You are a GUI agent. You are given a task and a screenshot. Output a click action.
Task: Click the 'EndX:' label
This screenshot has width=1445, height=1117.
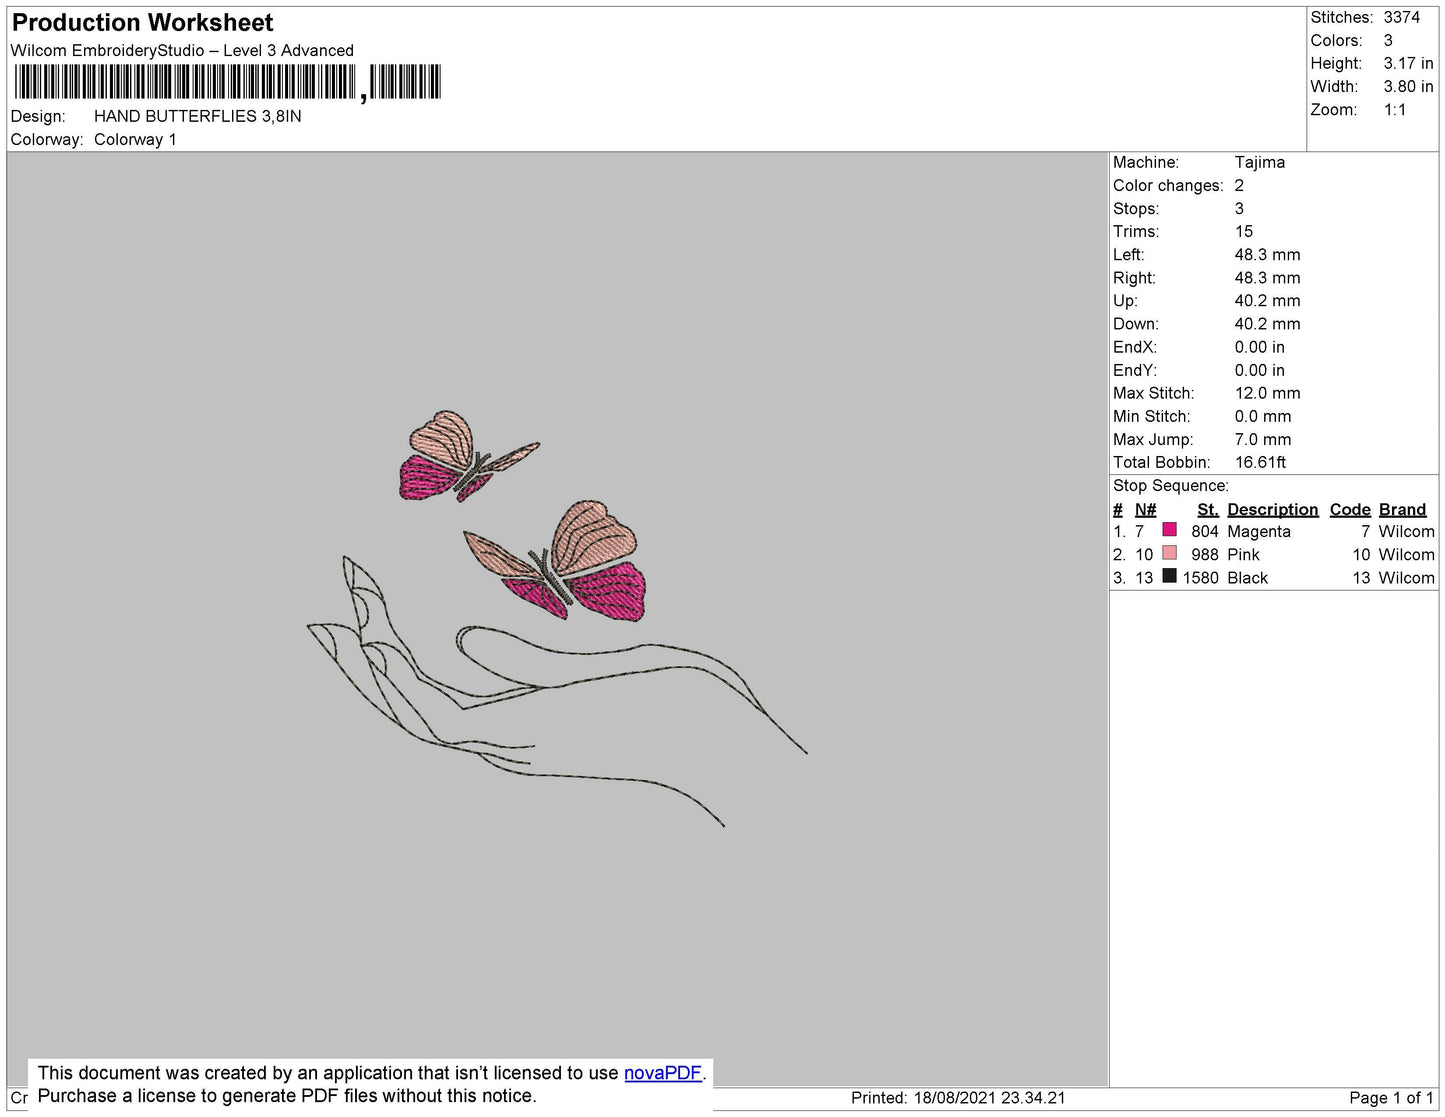1135,347
